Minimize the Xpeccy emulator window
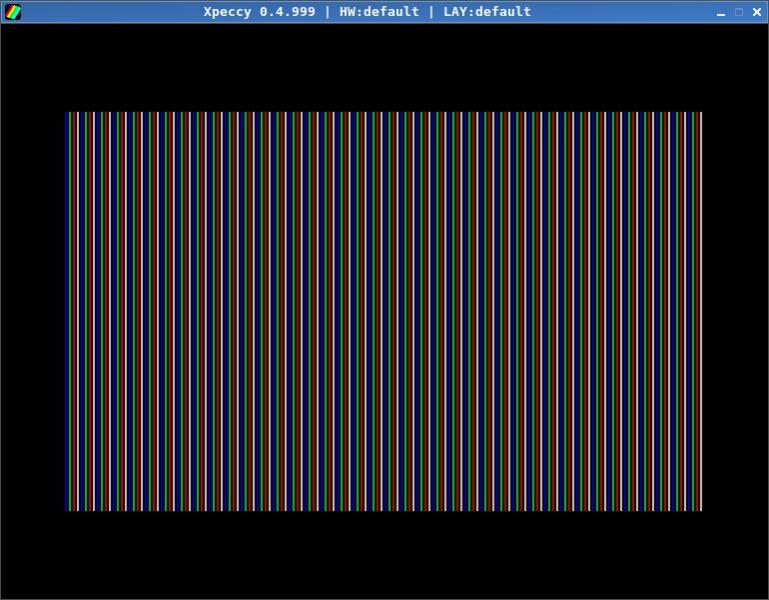This screenshot has height=600, width=769. tap(720, 12)
